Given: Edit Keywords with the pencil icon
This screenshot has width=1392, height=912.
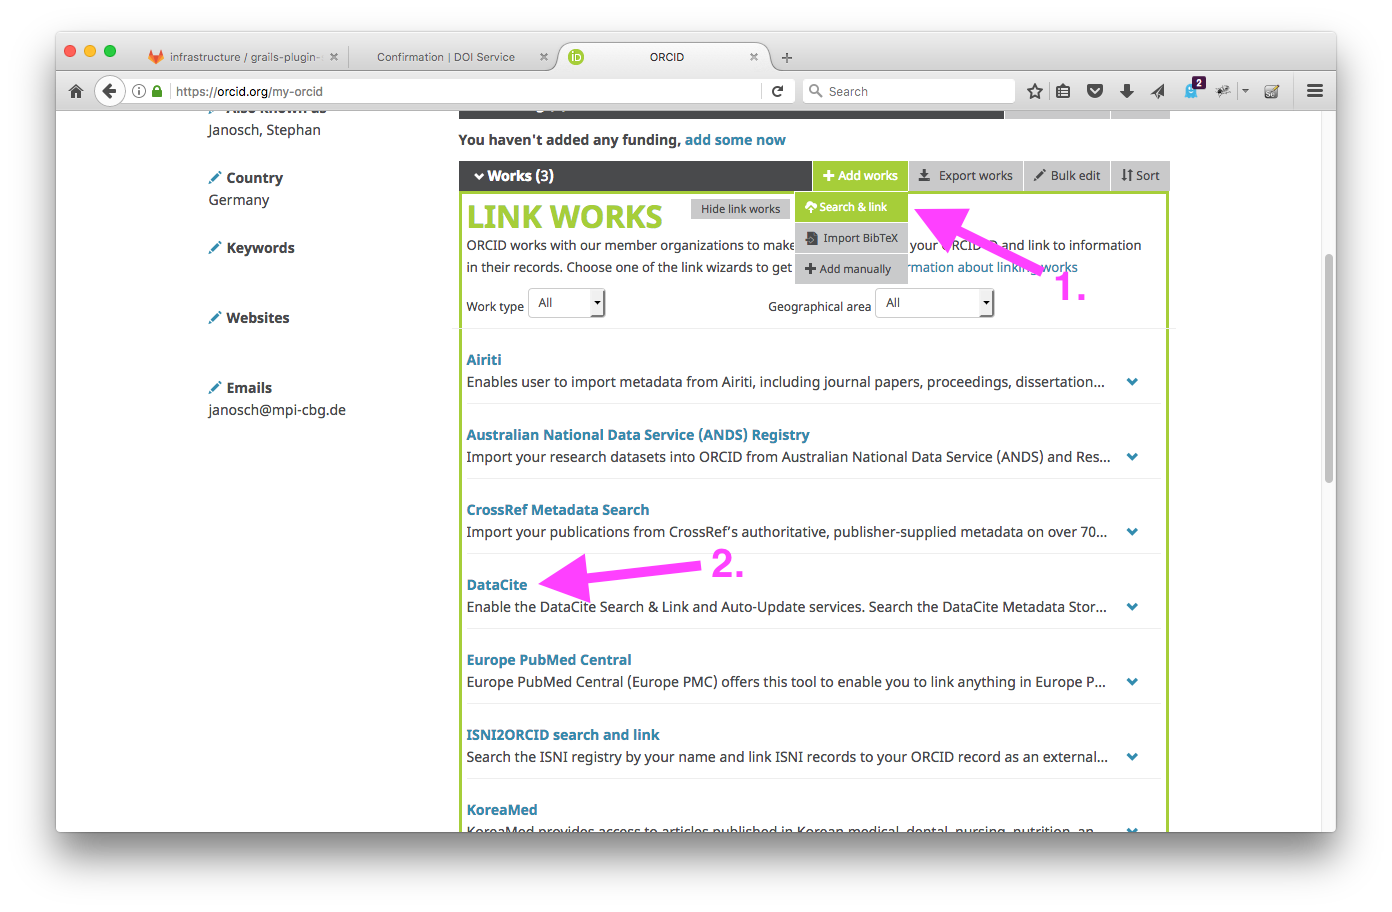Looking at the screenshot, I should tap(214, 247).
